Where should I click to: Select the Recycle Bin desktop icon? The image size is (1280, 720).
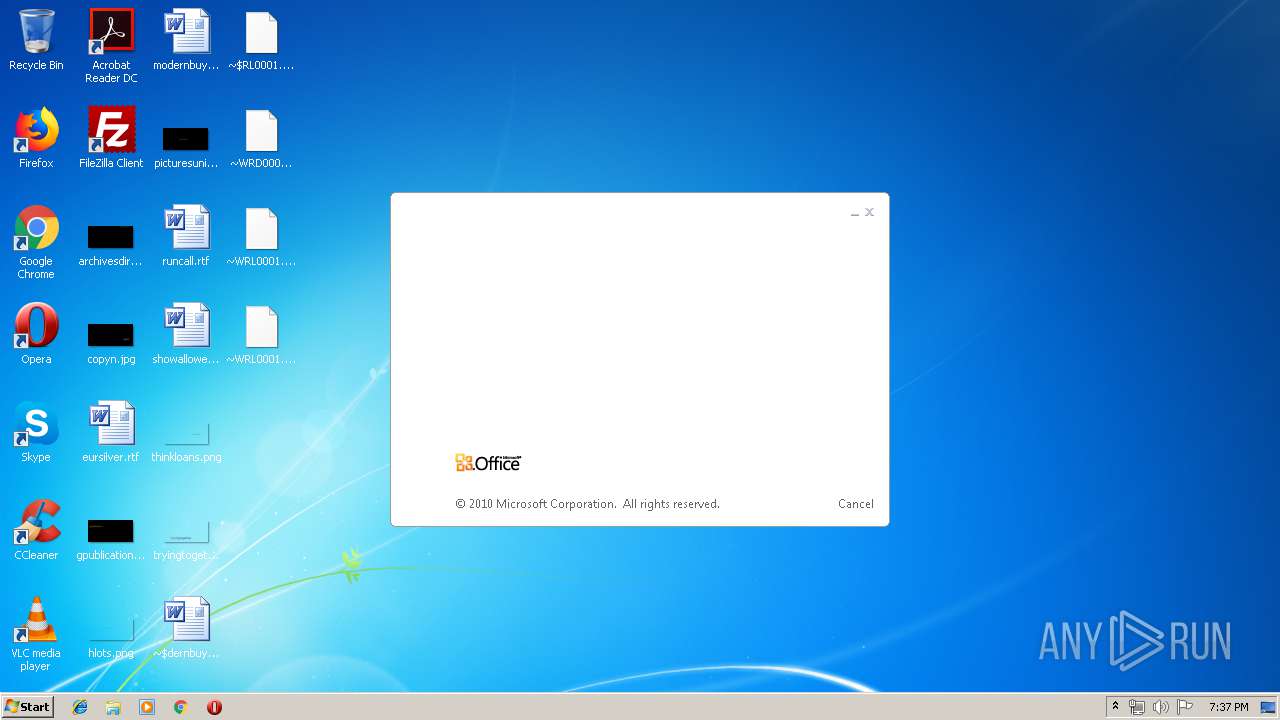click(x=36, y=40)
